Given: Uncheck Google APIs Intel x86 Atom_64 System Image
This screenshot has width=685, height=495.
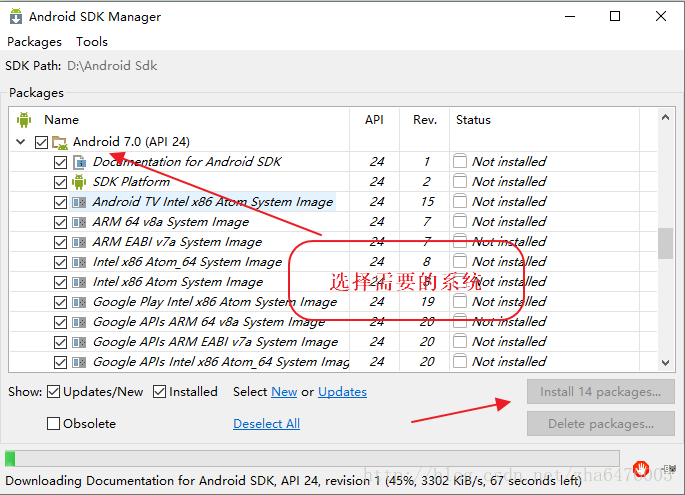Looking at the screenshot, I should (60, 363).
